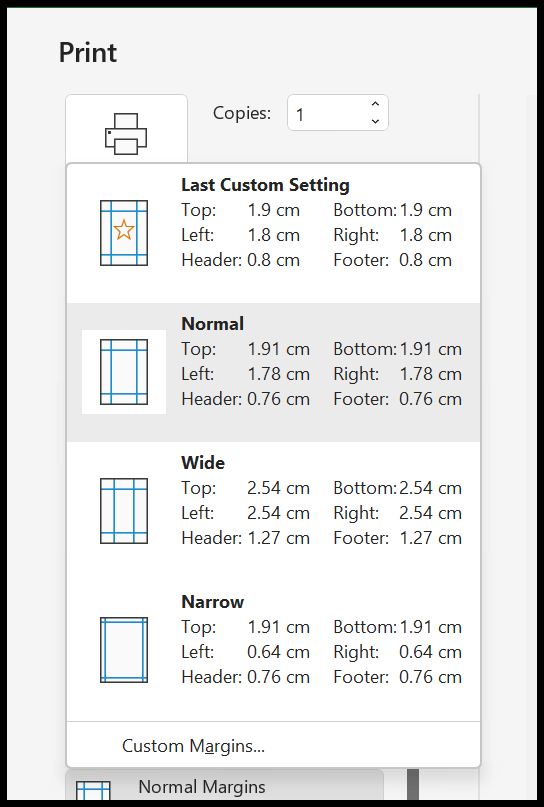Click the Narrow preset's Left 0.64 cm line
This screenshot has width=544, height=807.
tap(245, 652)
